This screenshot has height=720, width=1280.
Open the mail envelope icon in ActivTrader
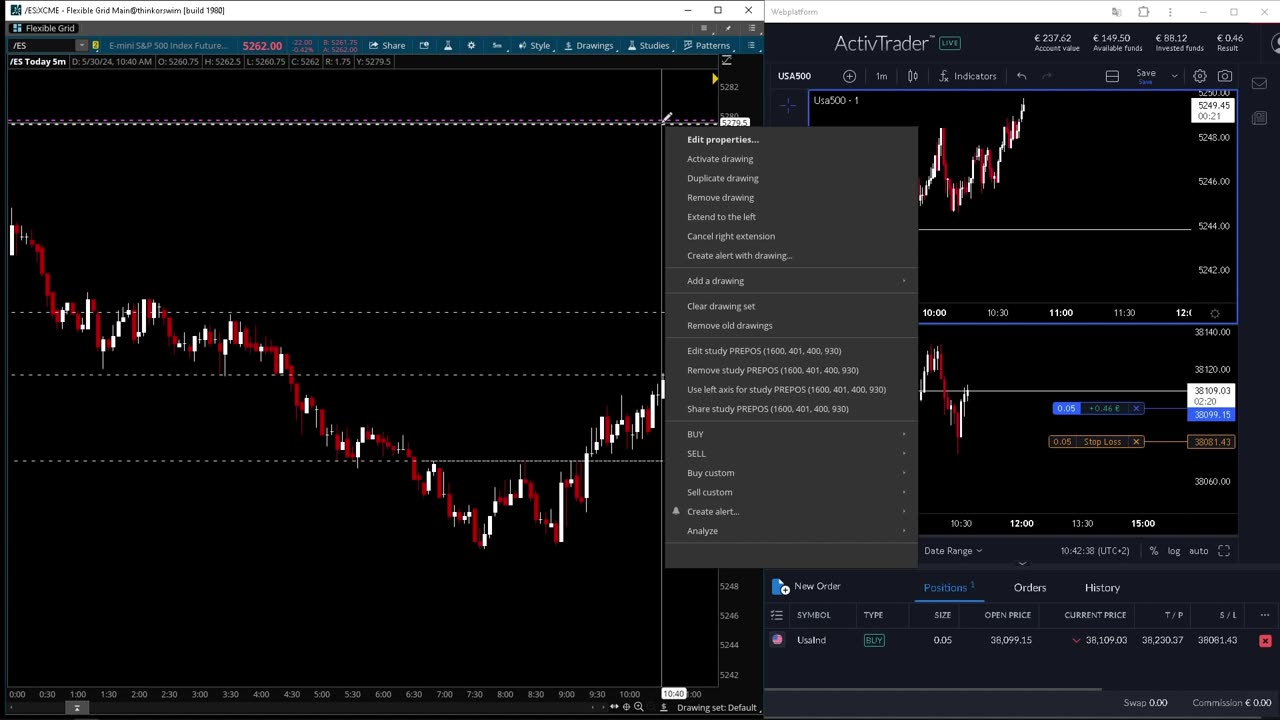tap(1259, 83)
